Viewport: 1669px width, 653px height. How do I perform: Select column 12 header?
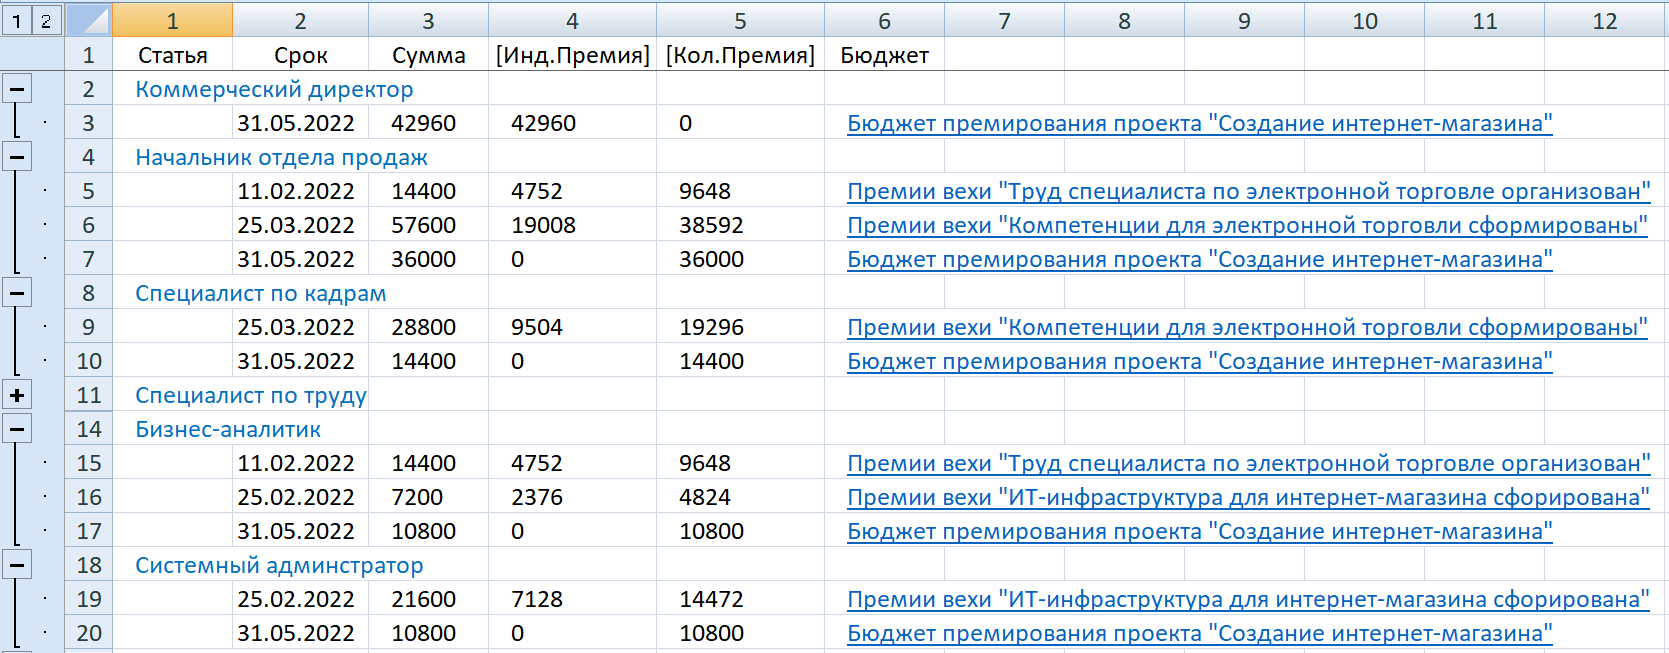1604,20
